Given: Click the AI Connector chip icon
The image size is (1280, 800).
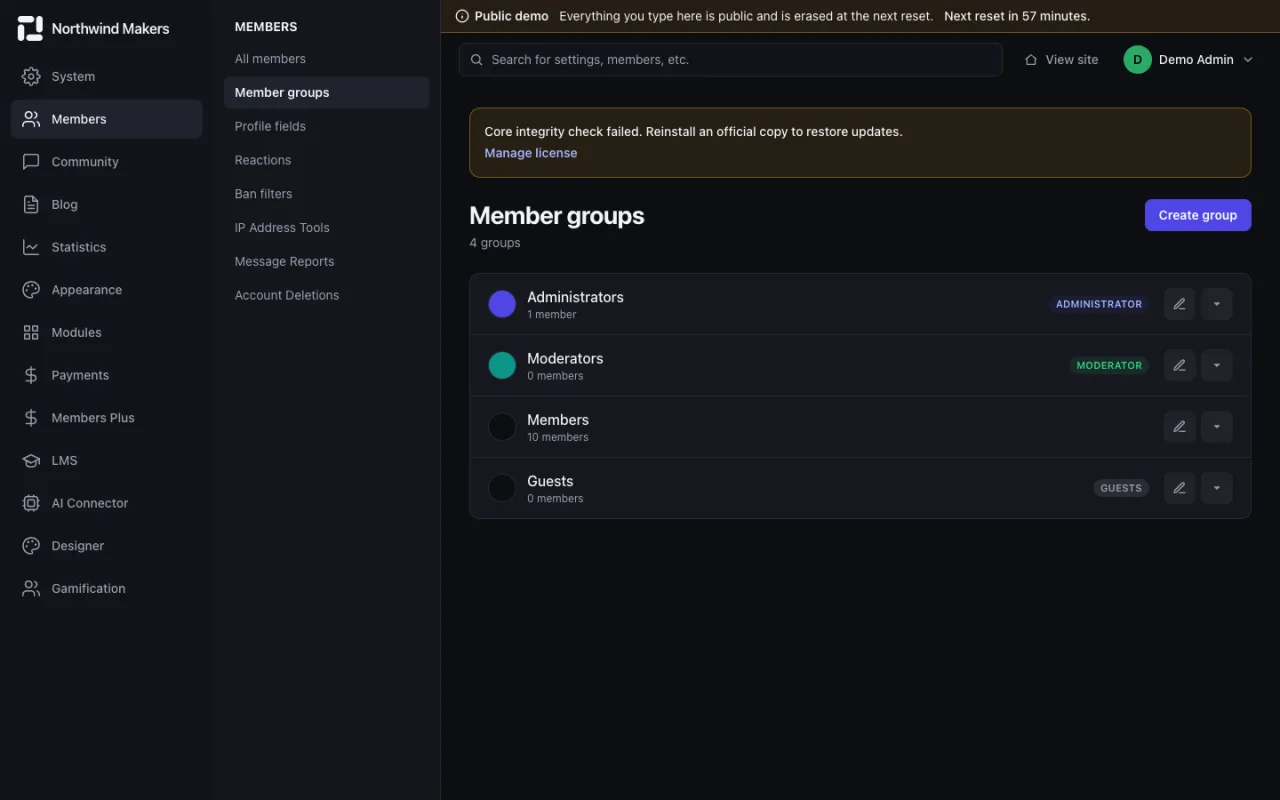Looking at the screenshot, I should coord(31,503).
